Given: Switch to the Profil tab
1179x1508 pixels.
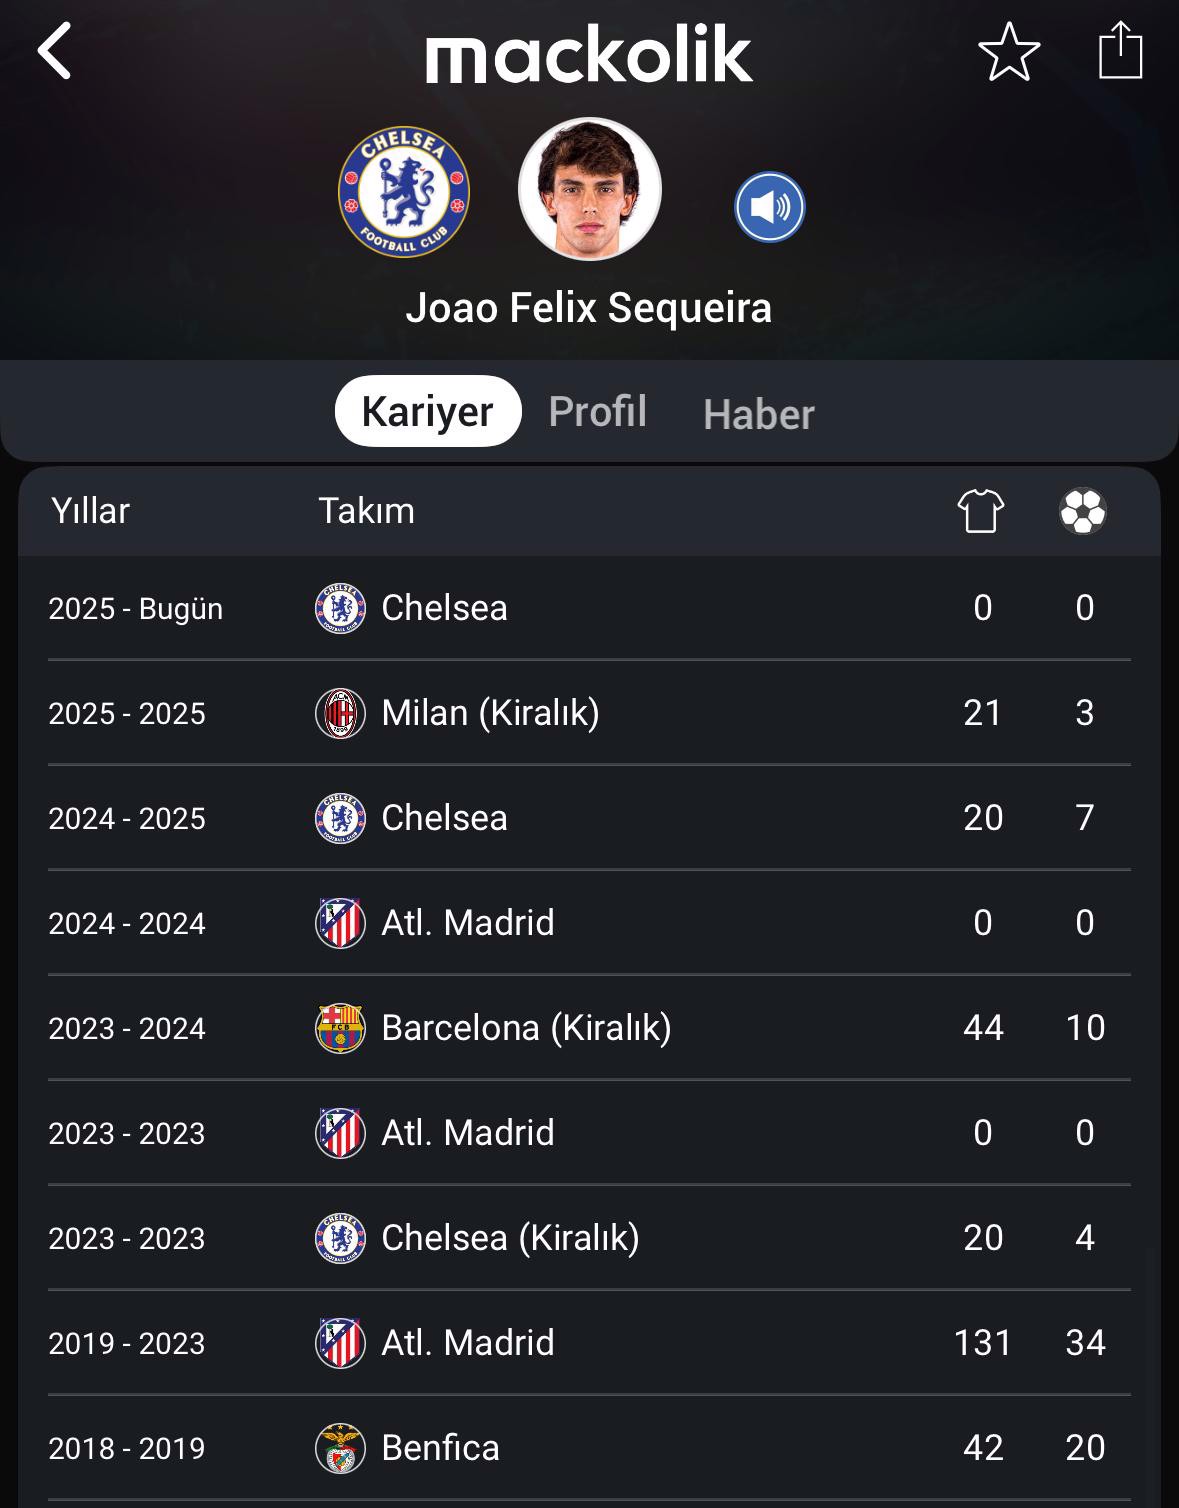Looking at the screenshot, I should (x=598, y=411).
